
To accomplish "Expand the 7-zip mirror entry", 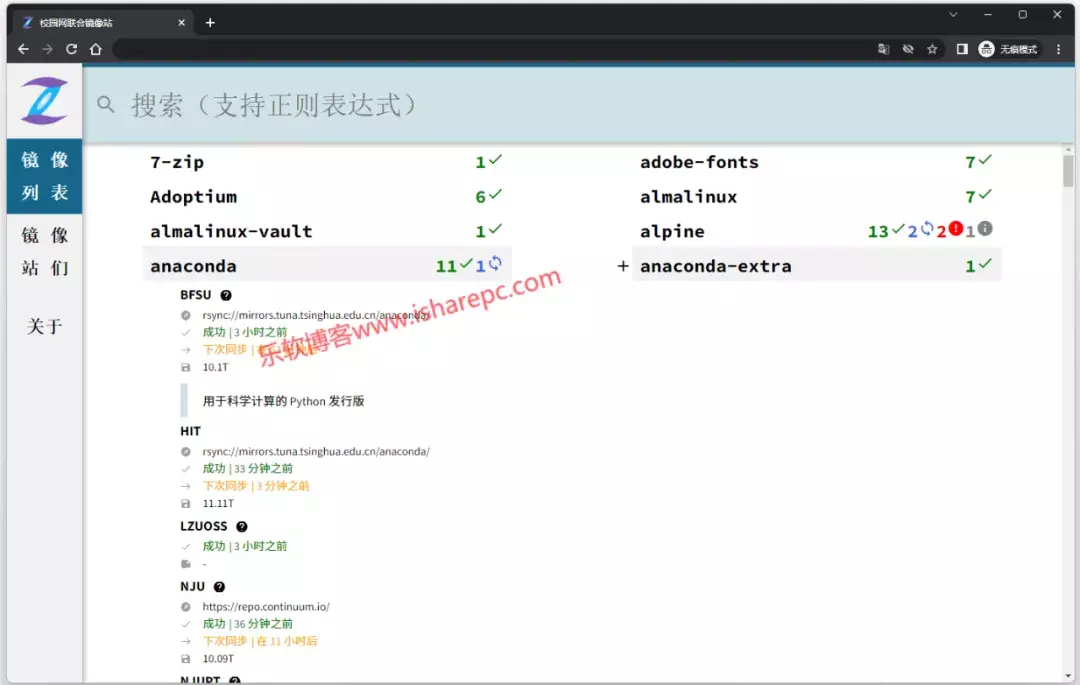I will click(326, 162).
